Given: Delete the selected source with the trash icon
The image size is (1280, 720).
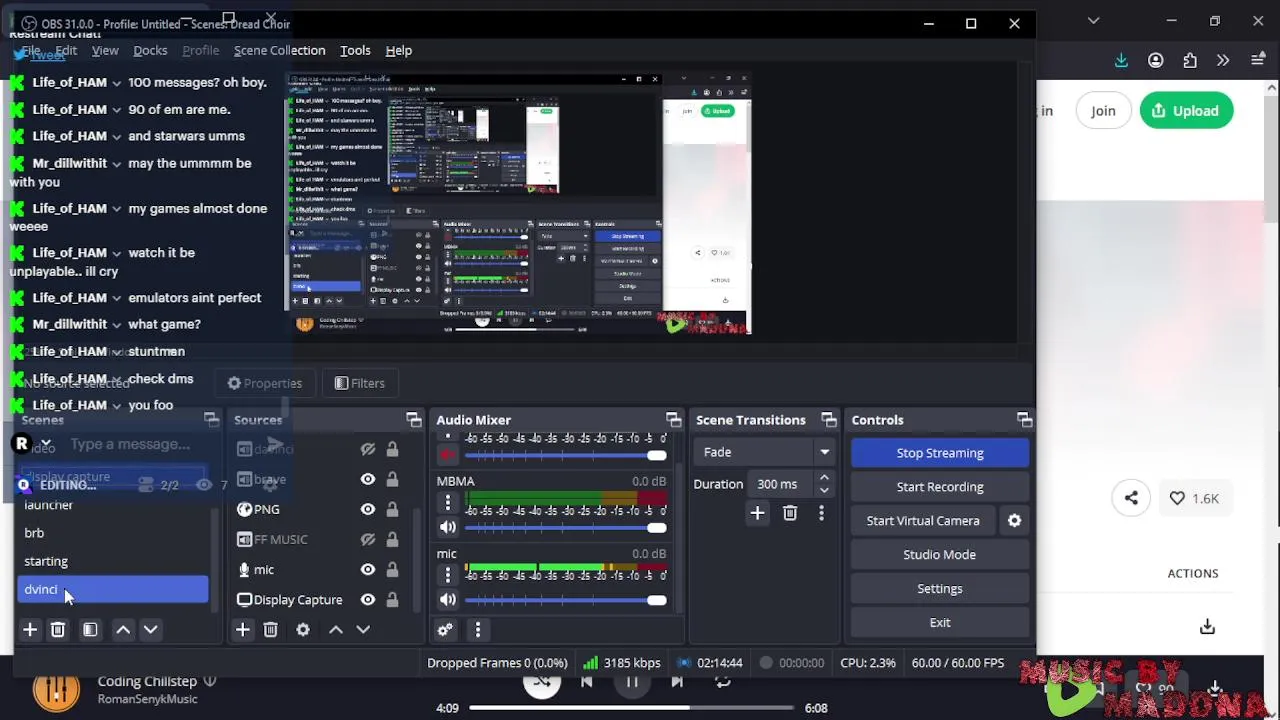Looking at the screenshot, I should (270, 629).
